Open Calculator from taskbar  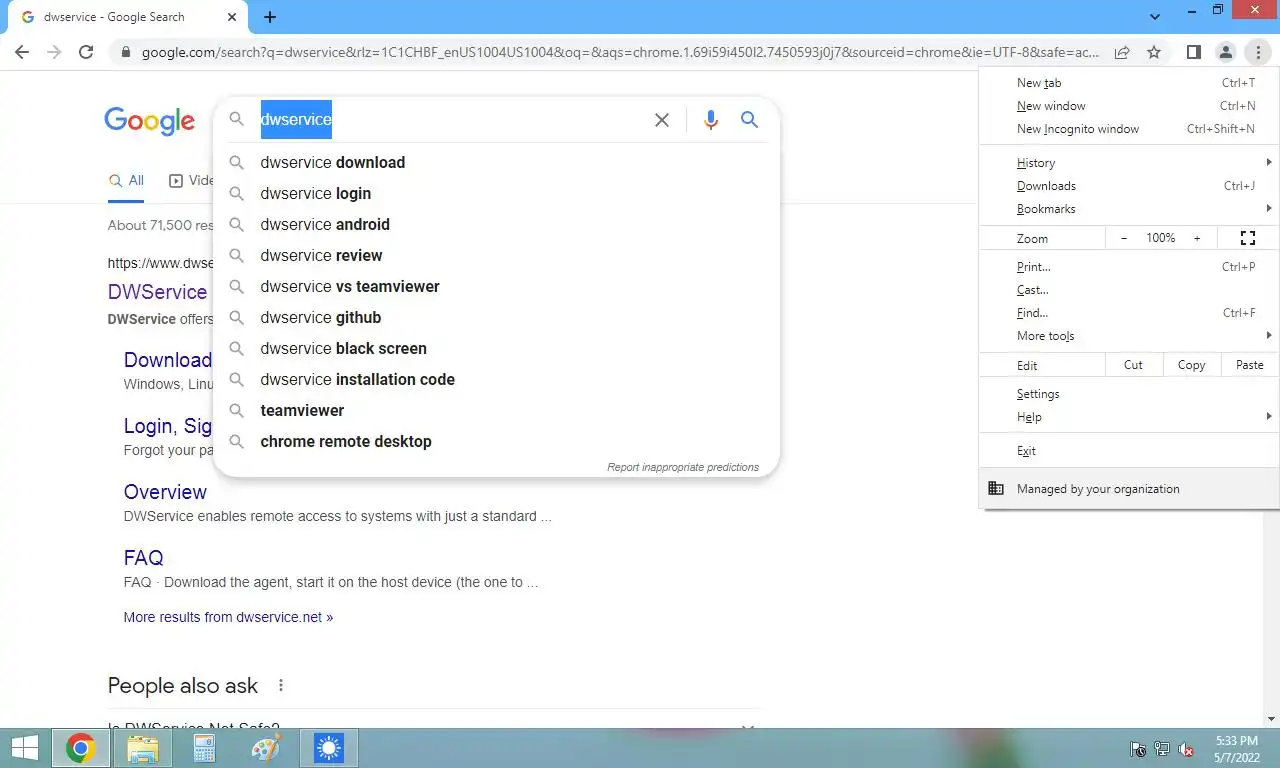205,748
